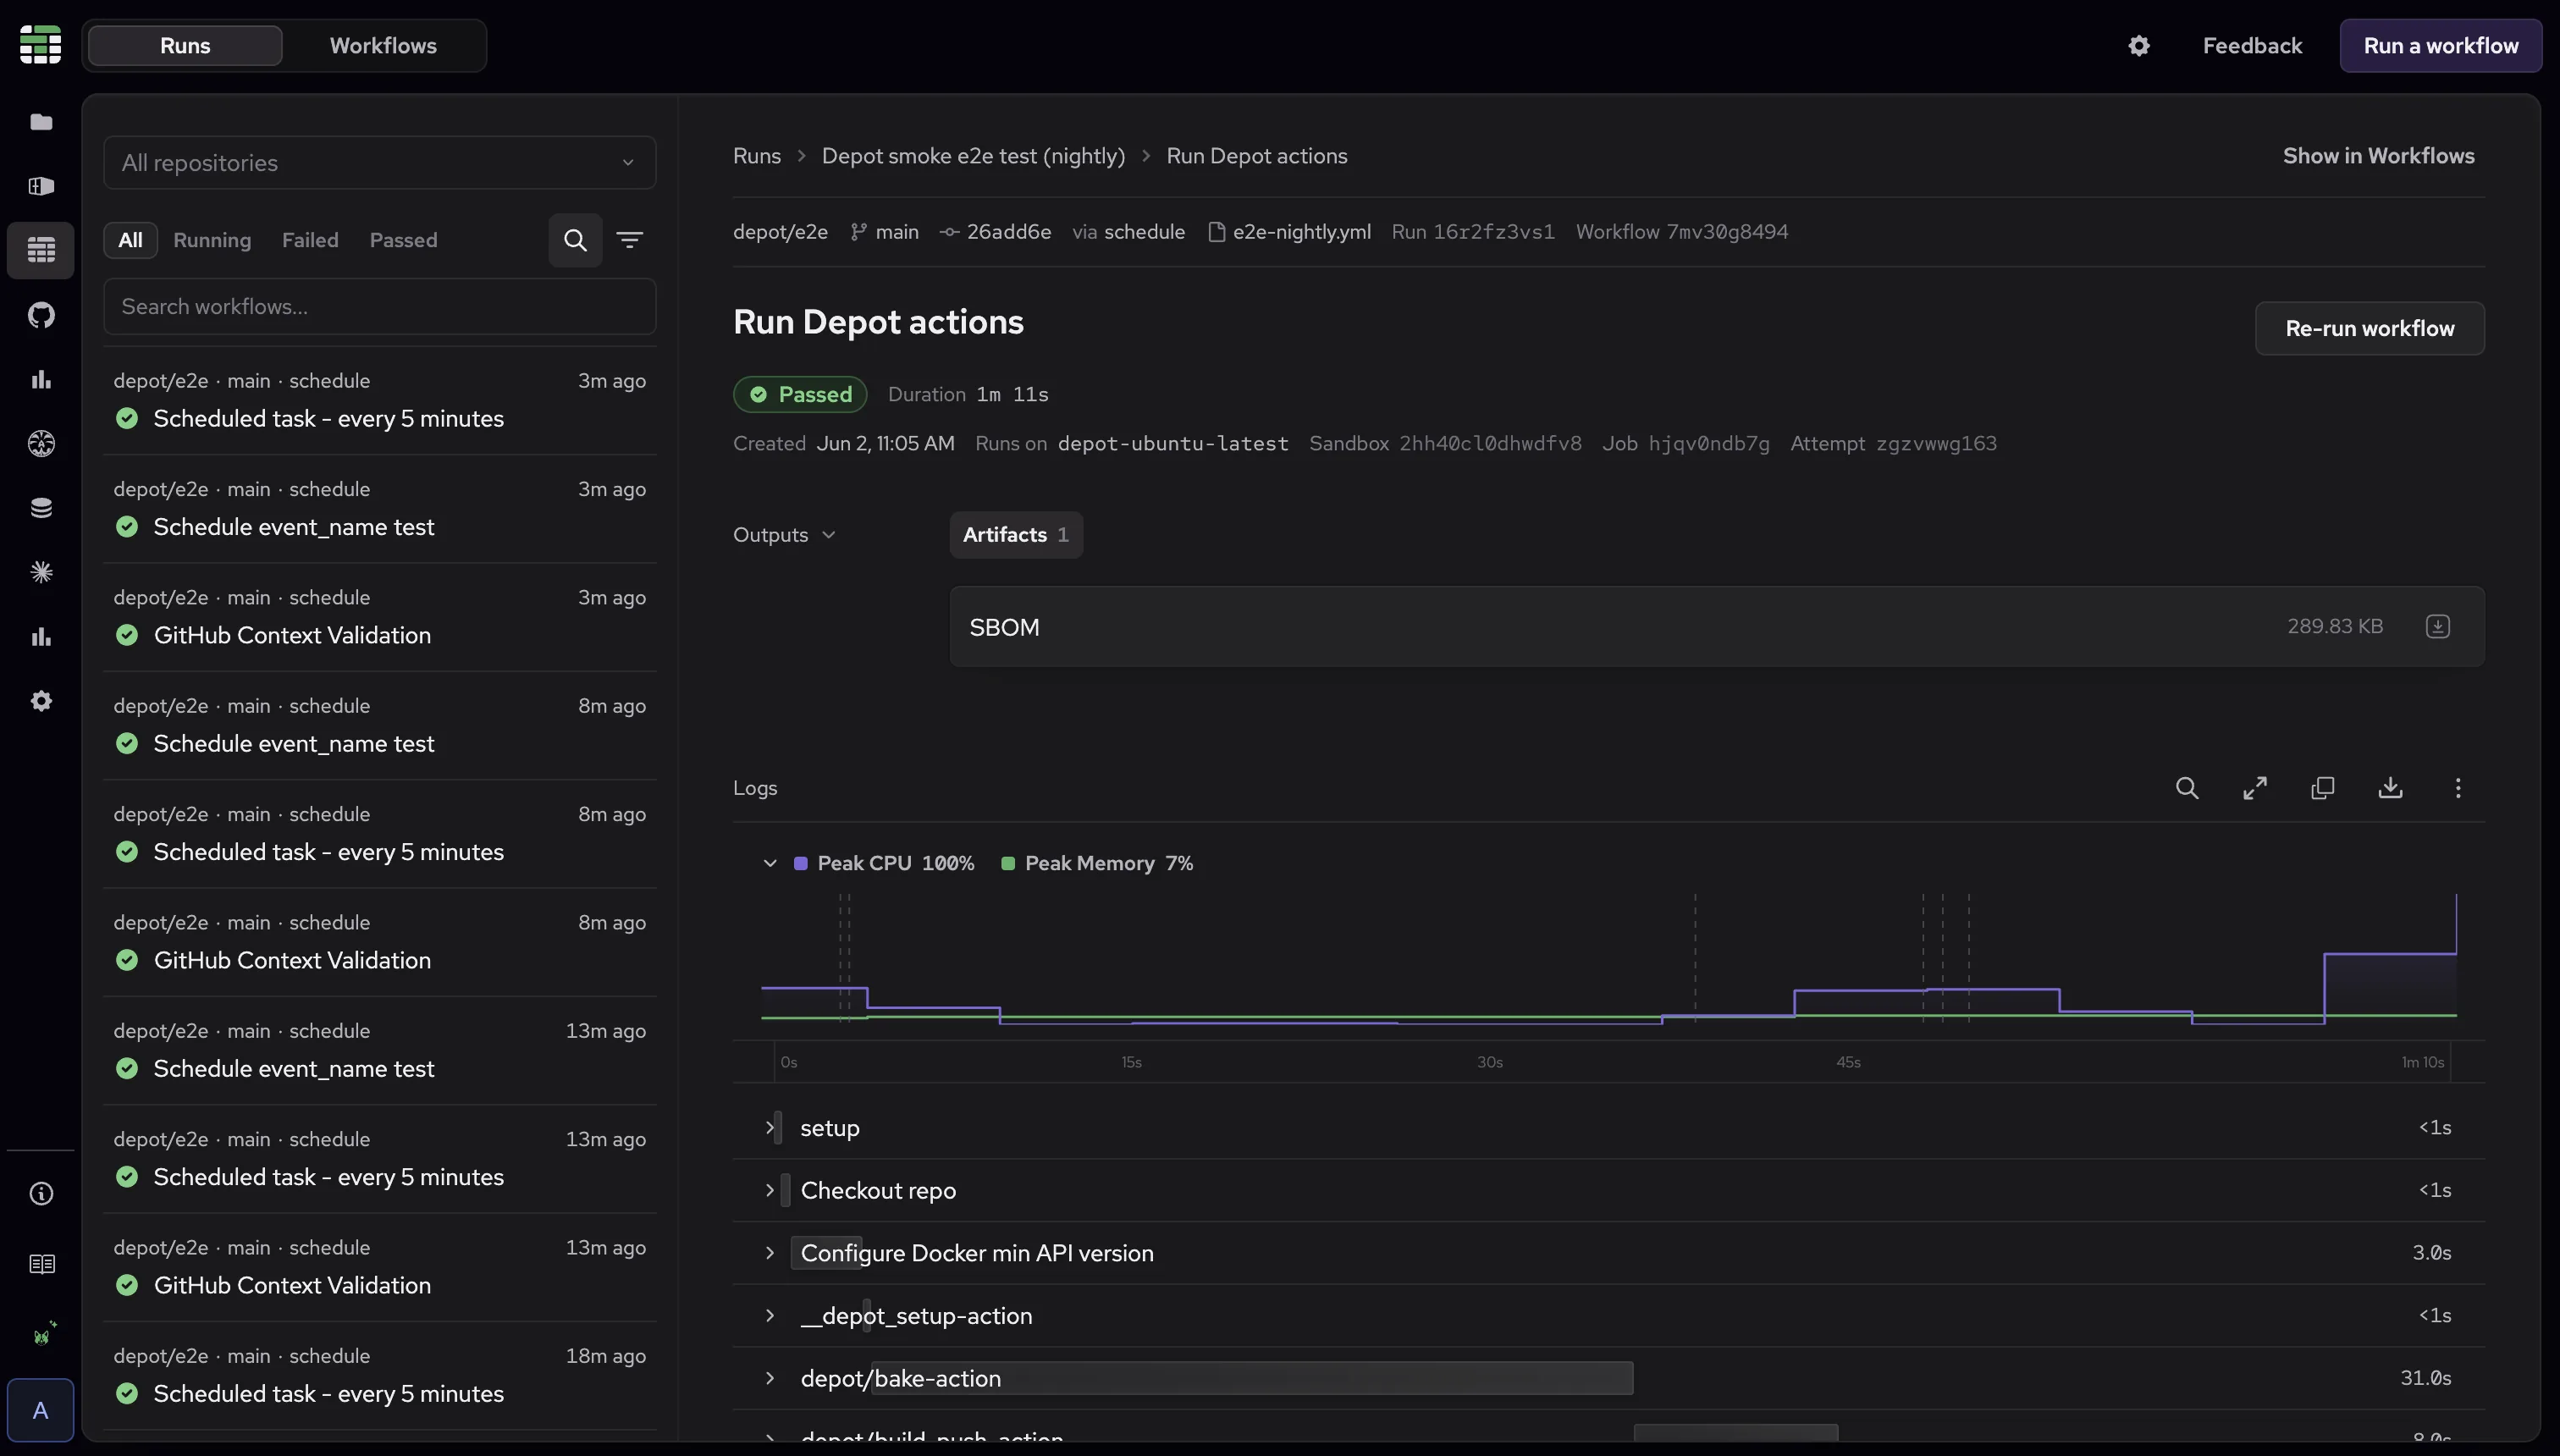Search logs with the Logs magnifier icon
The width and height of the screenshot is (2560, 1456).
(2187, 788)
